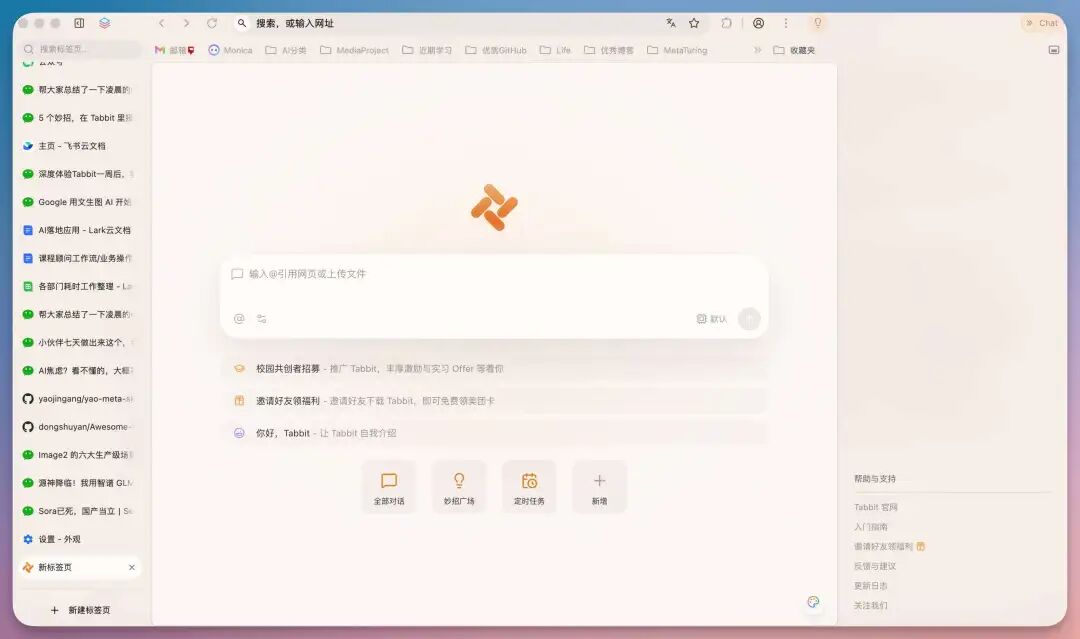The image size is (1080, 639).
Task: Switch to tab 课程顾问工作流/业务操作
Action: [81, 258]
